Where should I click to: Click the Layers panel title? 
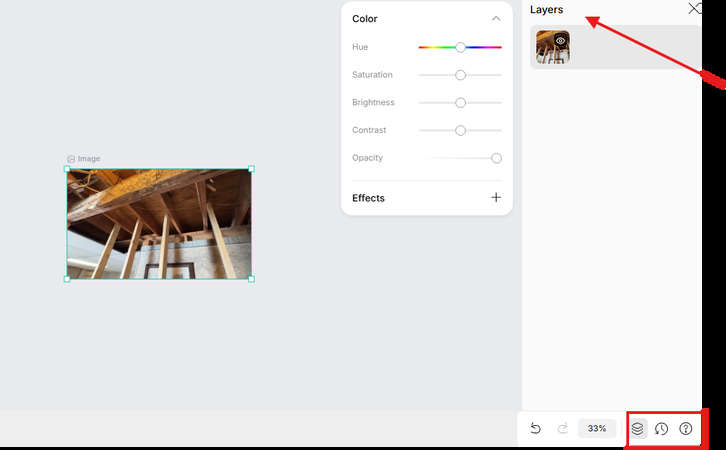click(546, 10)
